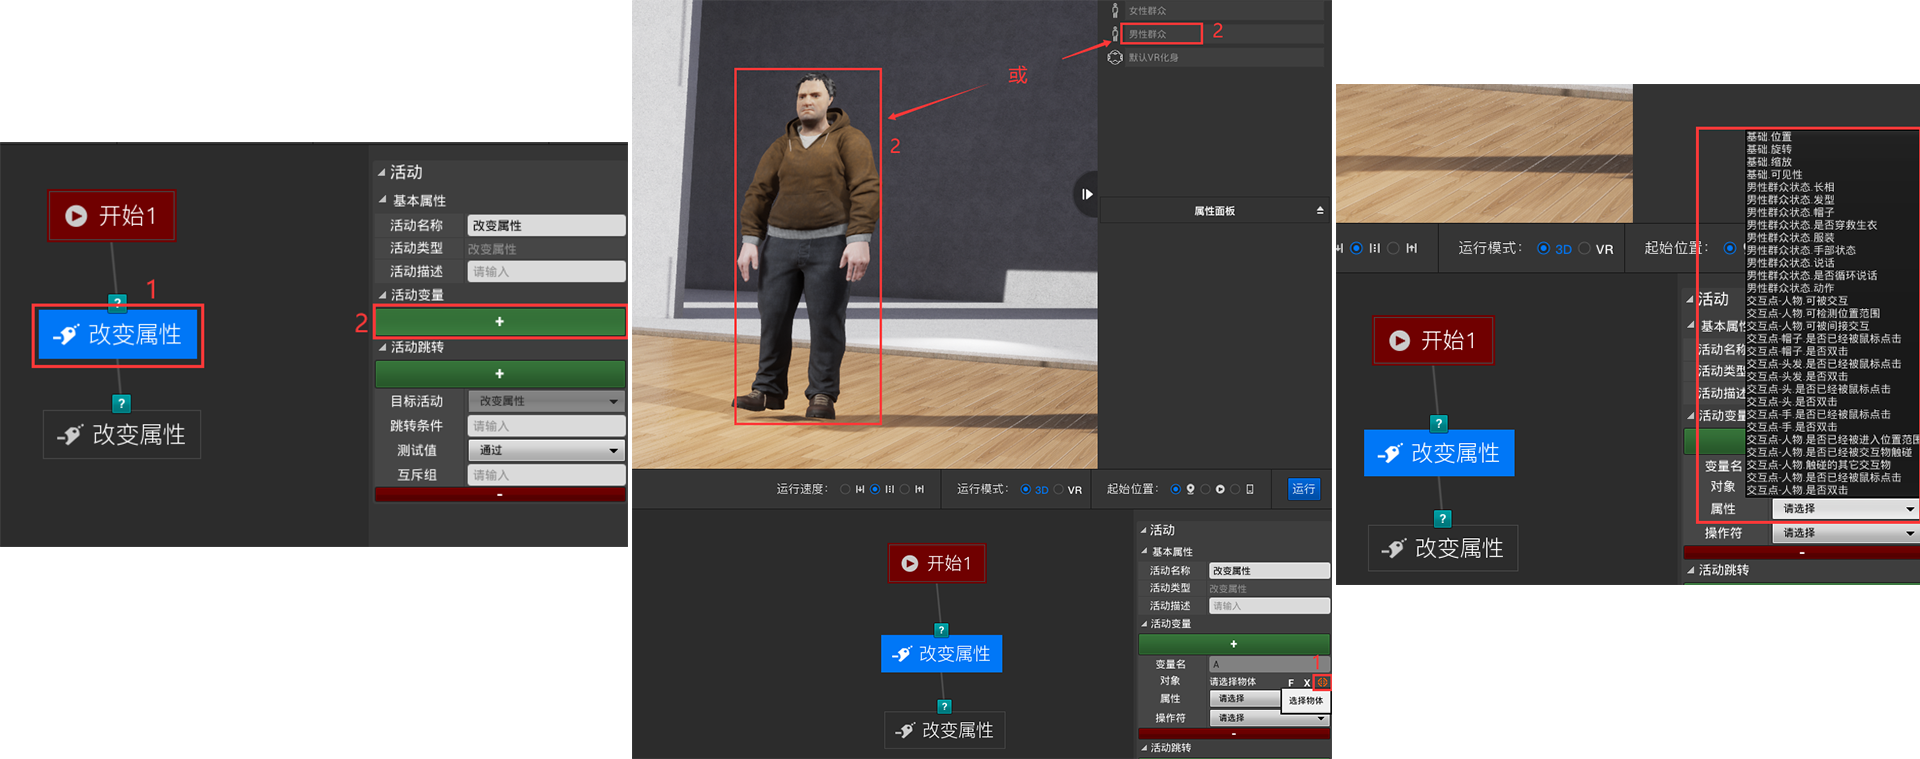Select 基础.旋转 in the property dropdown list
The width and height of the screenshot is (1920, 759).
[1769, 149]
